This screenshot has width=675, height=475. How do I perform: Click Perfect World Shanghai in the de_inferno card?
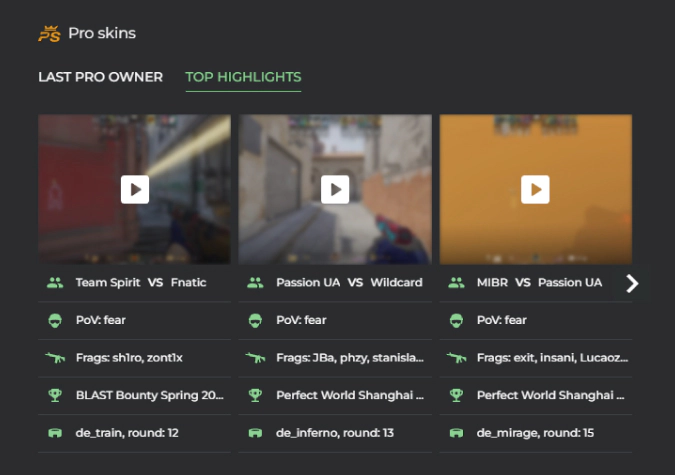point(350,395)
